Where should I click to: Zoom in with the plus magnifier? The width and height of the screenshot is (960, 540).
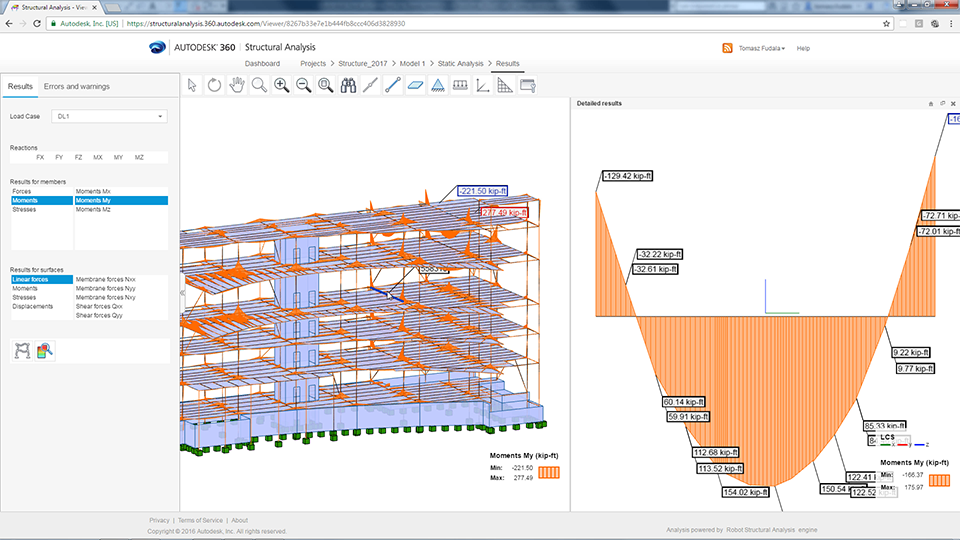click(x=281, y=86)
